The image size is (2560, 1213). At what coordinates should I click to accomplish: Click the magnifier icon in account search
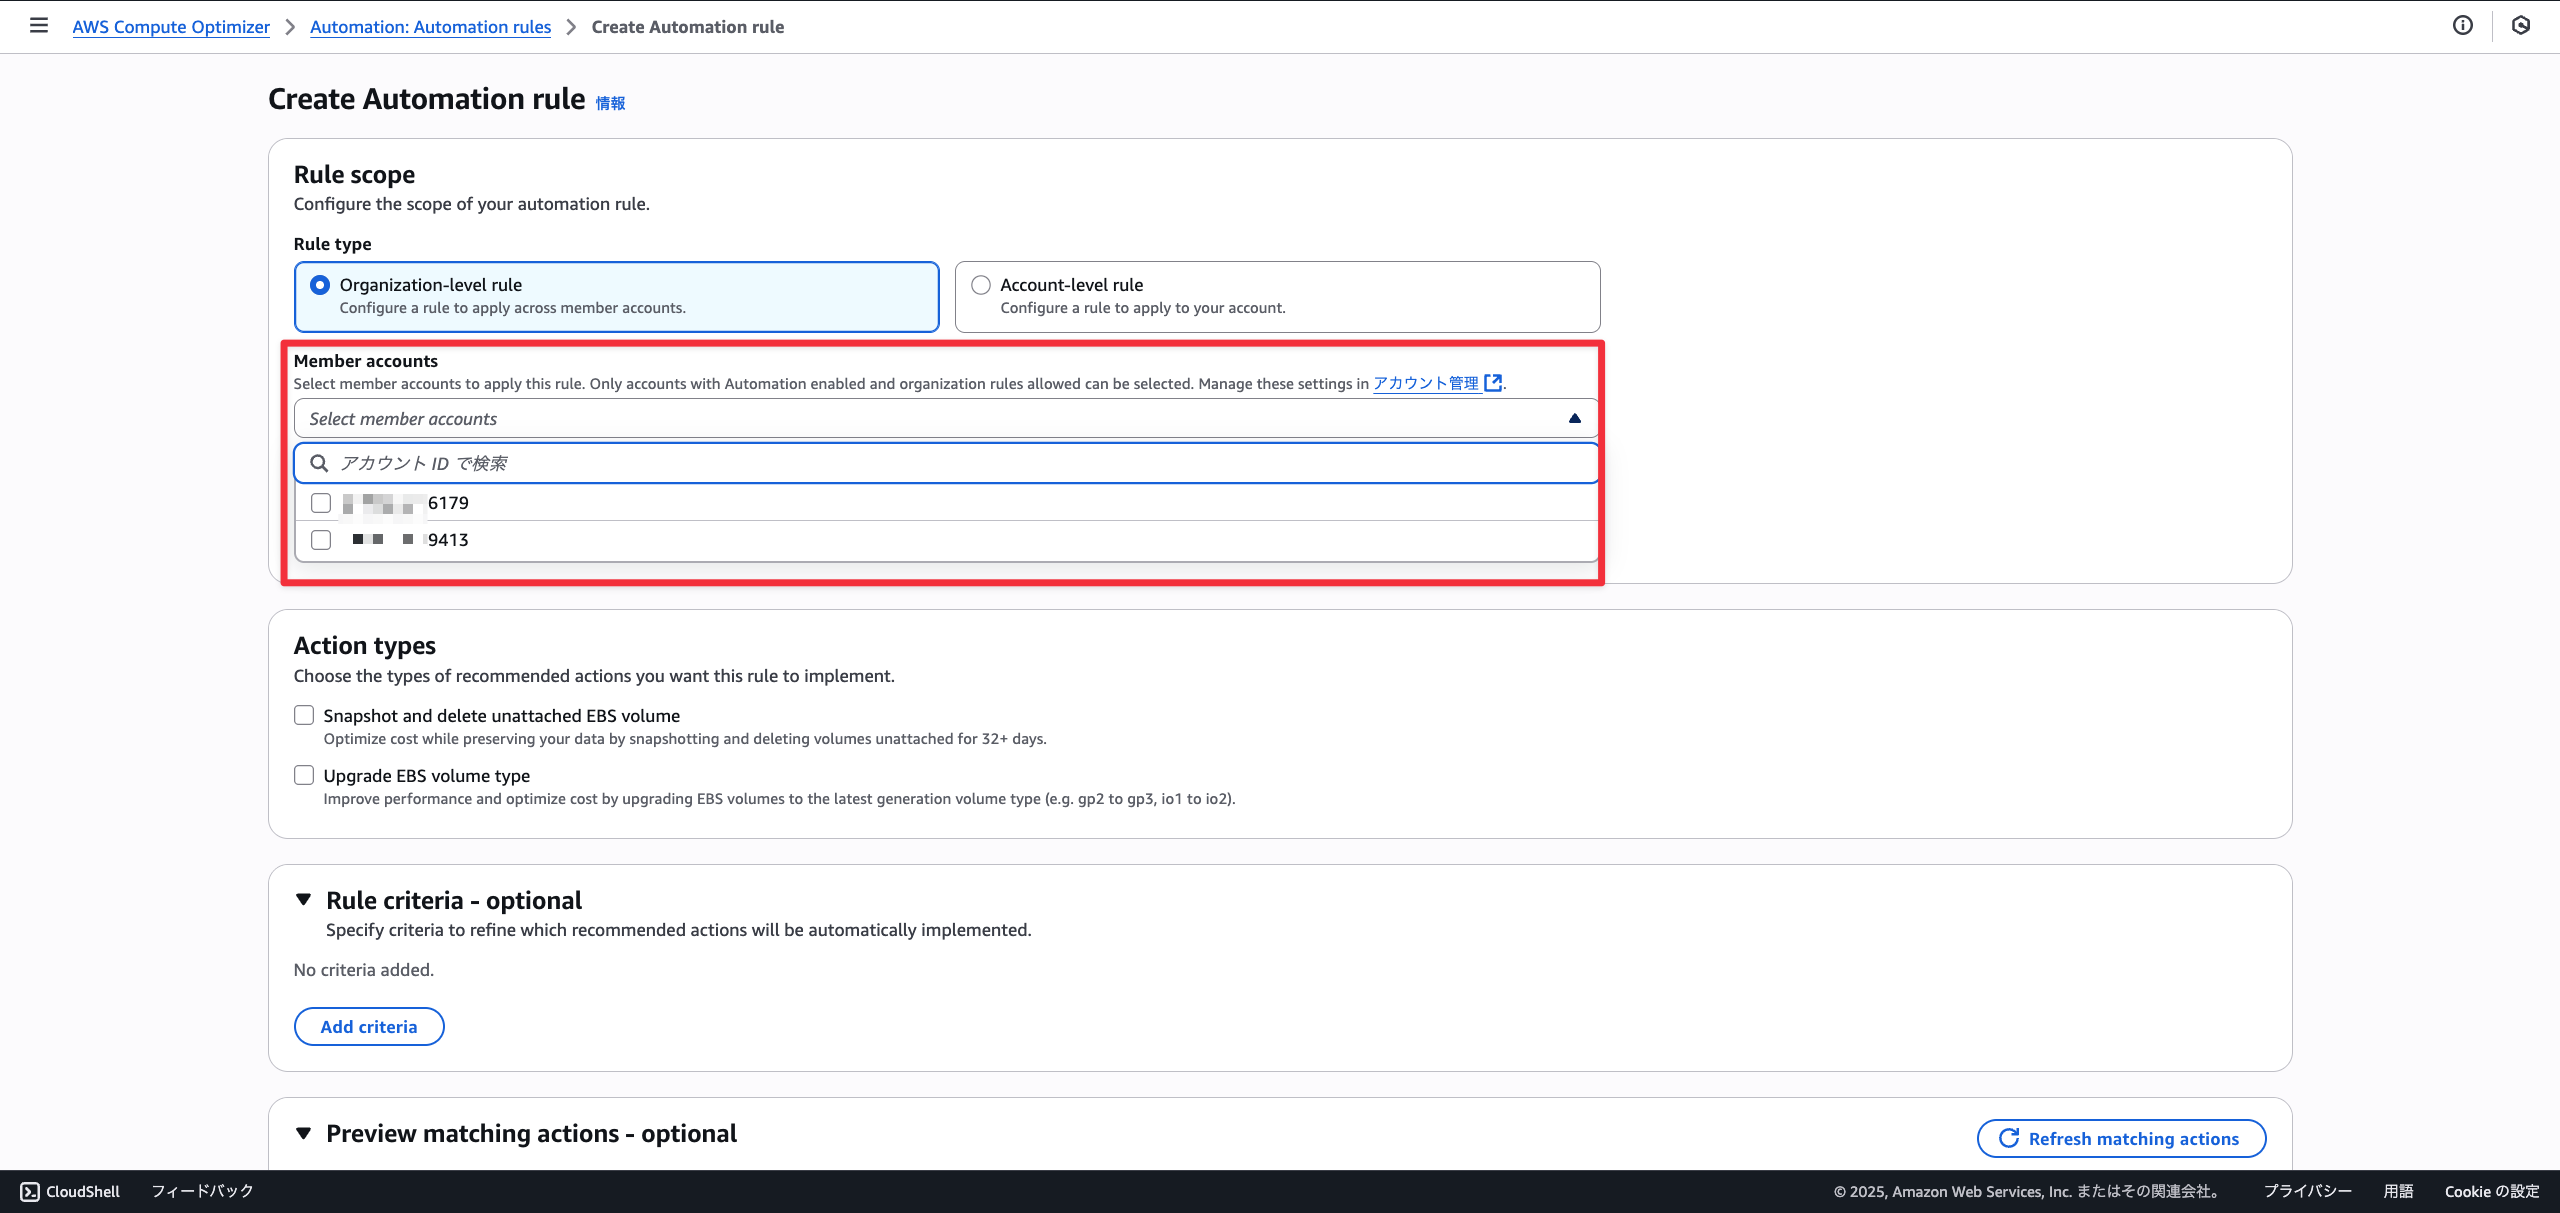(x=319, y=463)
